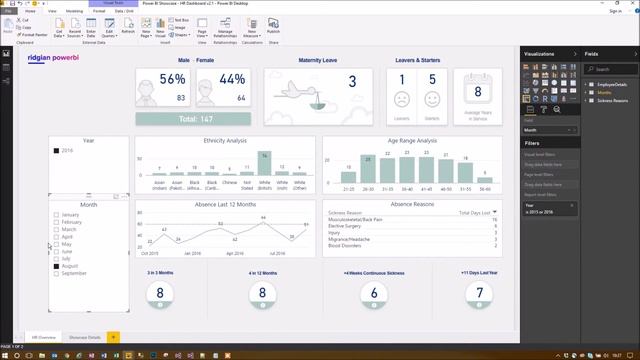This screenshot has width=640, height=360.
Task: Click the Fields search box
Action: pos(610,69)
